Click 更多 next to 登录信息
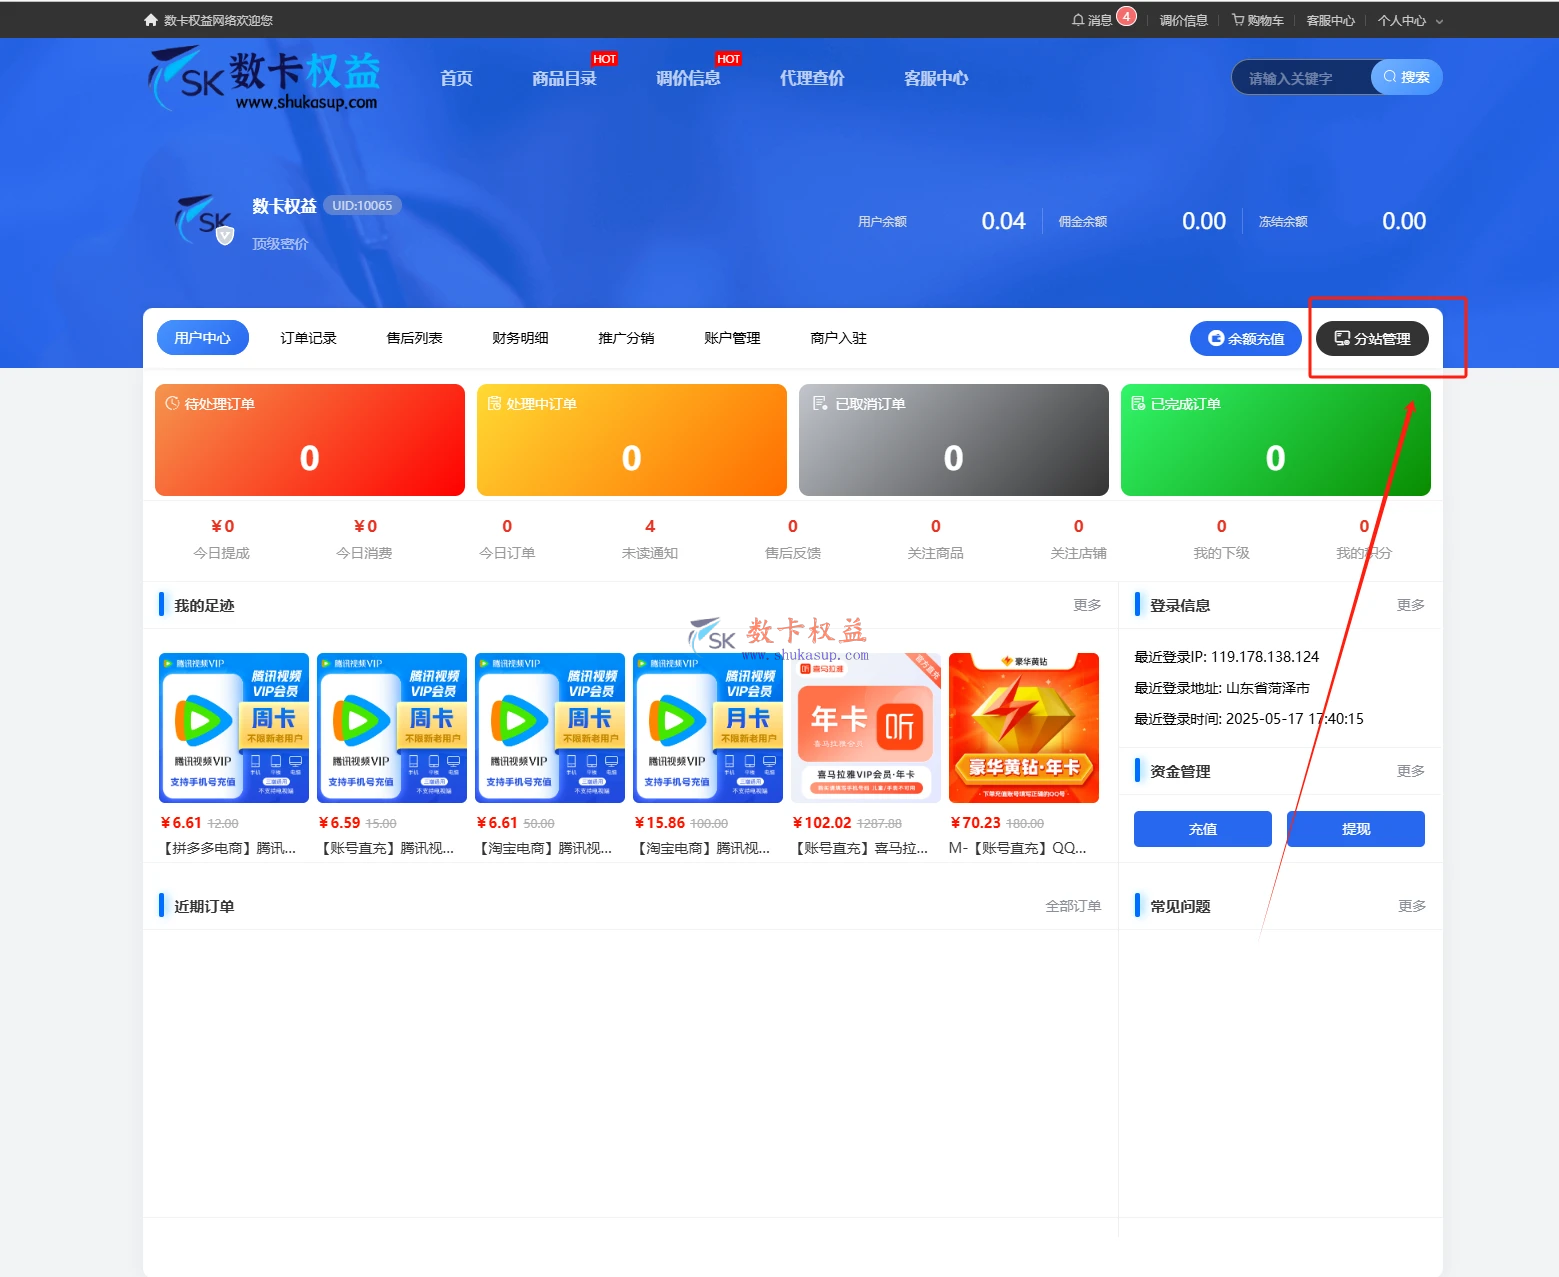This screenshot has height=1277, width=1559. coord(1411,605)
